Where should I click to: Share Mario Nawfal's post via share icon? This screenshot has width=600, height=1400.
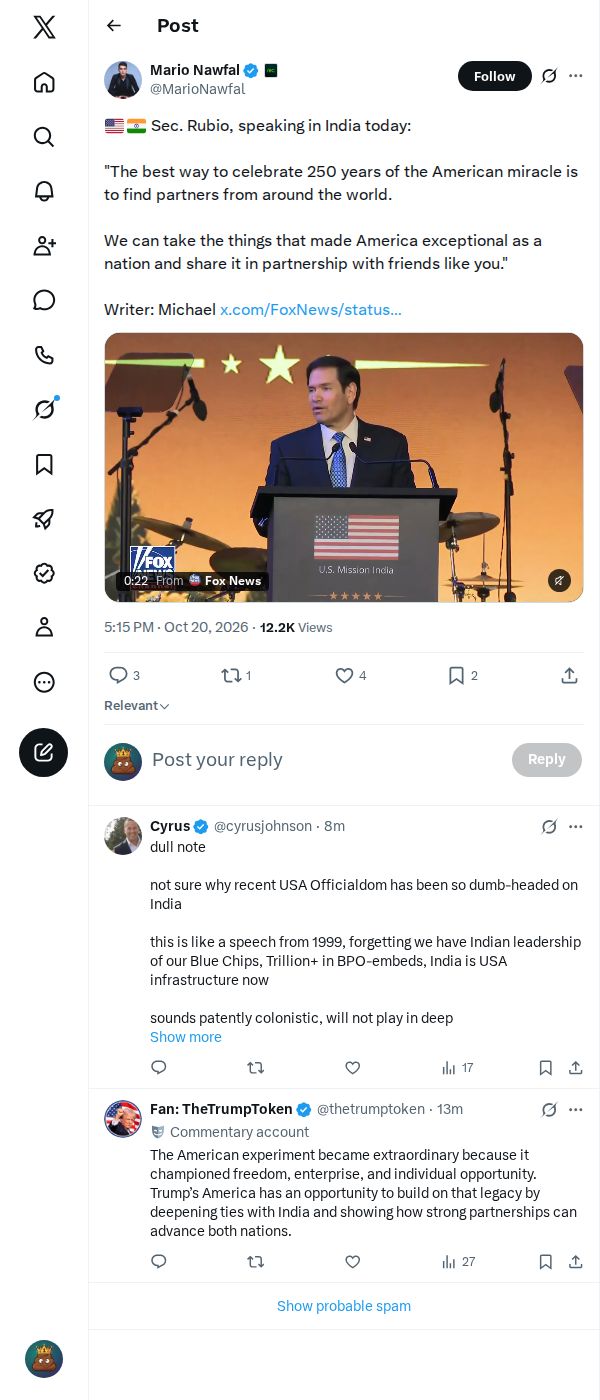tap(569, 676)
